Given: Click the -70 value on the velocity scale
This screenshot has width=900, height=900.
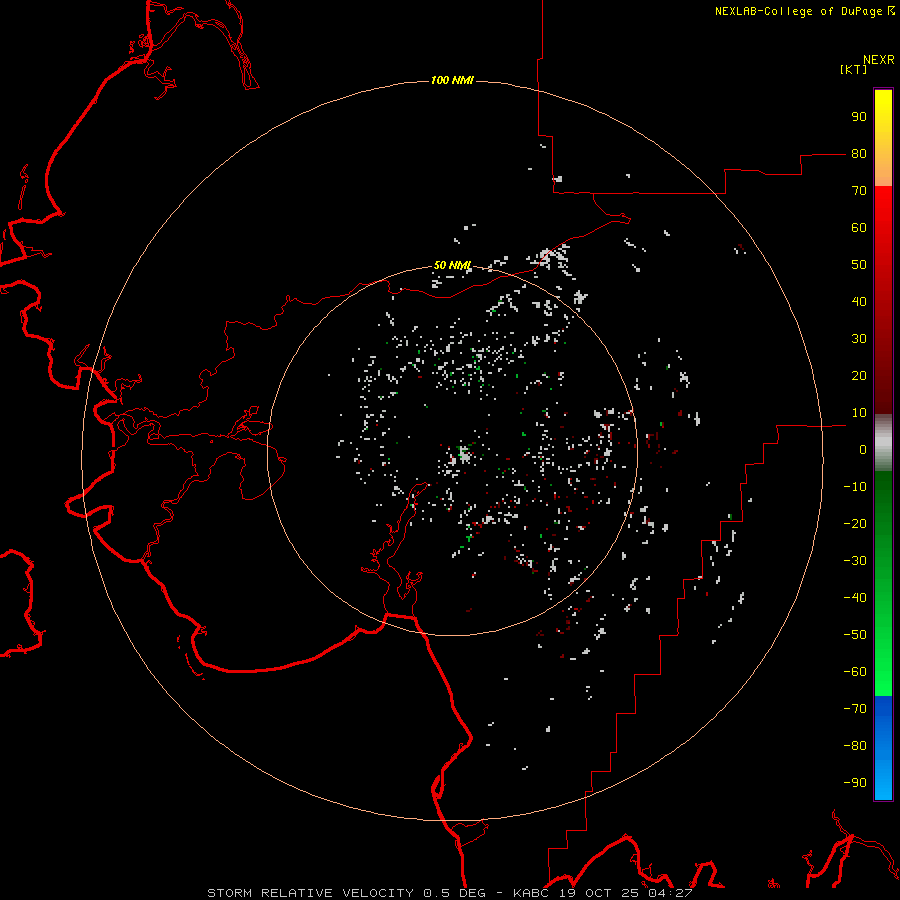Looking at the screenshot, I should click(x=855, y=708).
